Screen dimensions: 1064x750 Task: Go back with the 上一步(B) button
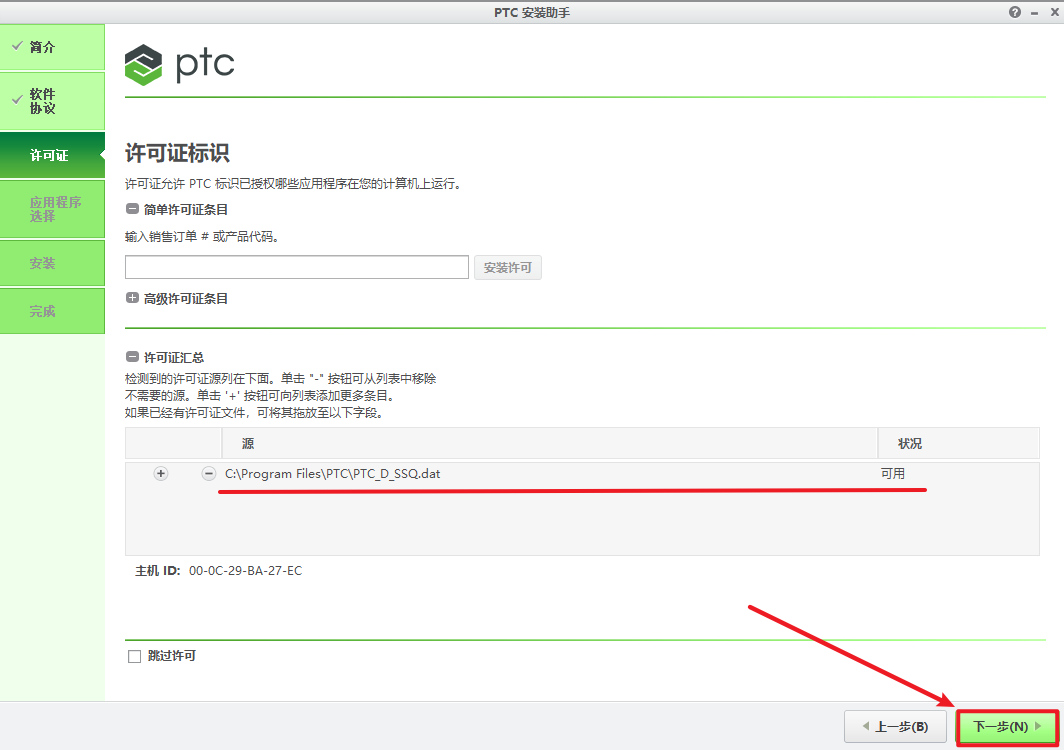894,727
